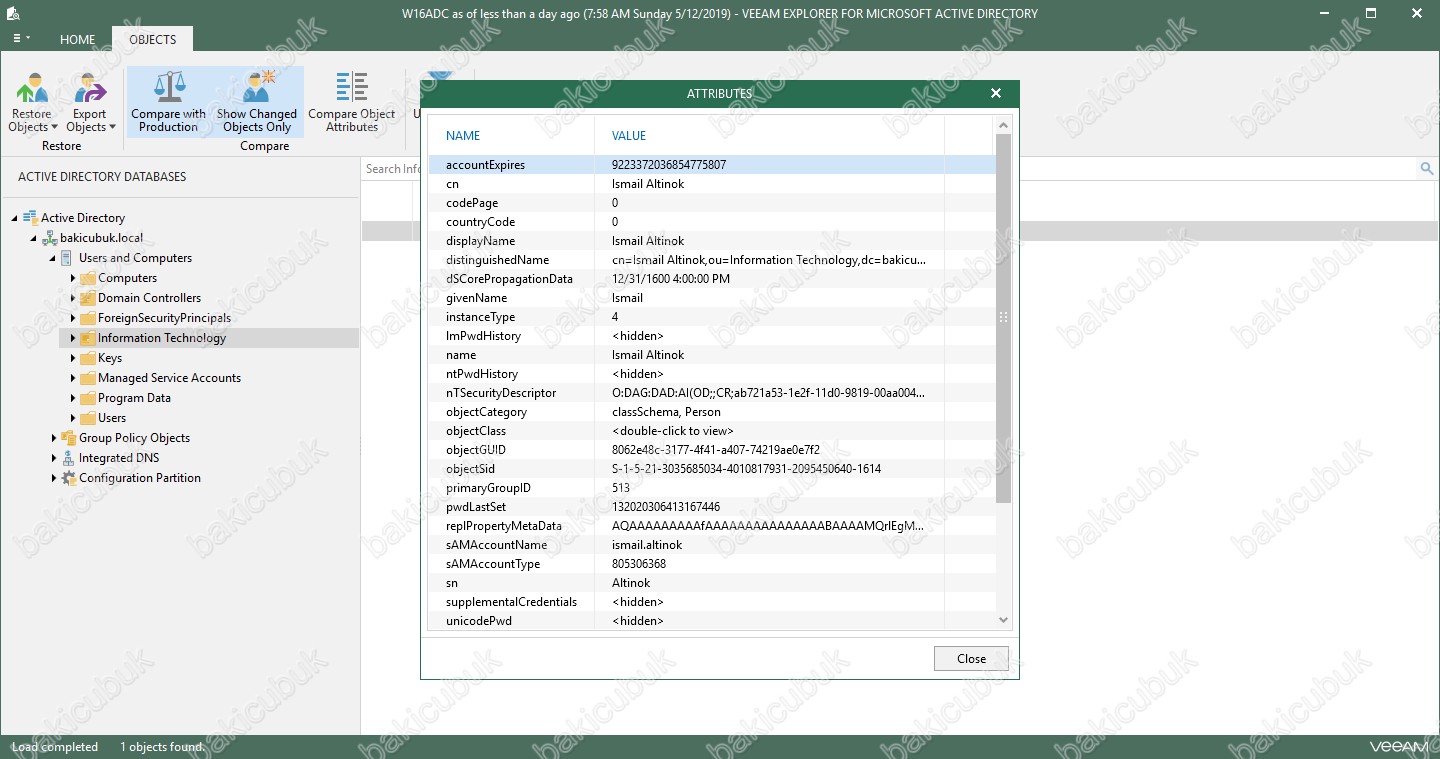Screen dimensions: 1440x759
Task: Collapse the Users and Computers node
Action: (x=53, y=258)
